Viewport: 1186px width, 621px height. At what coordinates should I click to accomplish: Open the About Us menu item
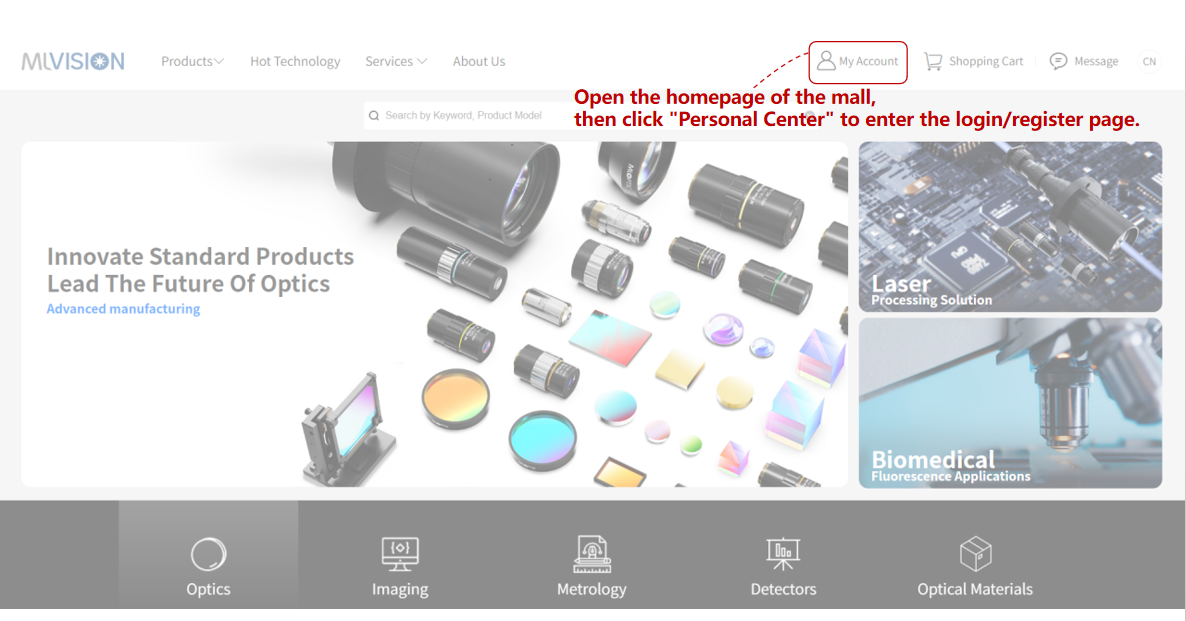pyautogui.click(x=479, y=61)
